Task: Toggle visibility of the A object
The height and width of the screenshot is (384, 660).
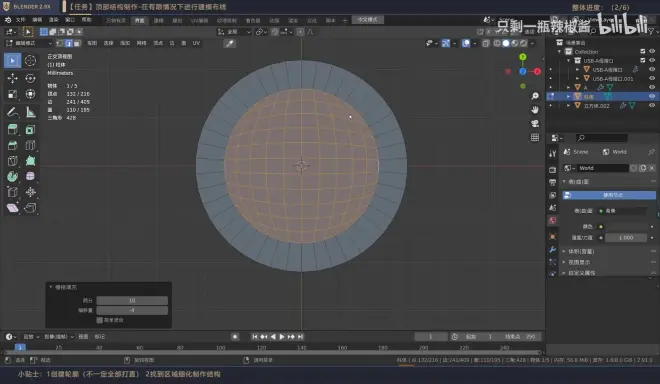Action: pyautogui.click(x=652, y=87)
